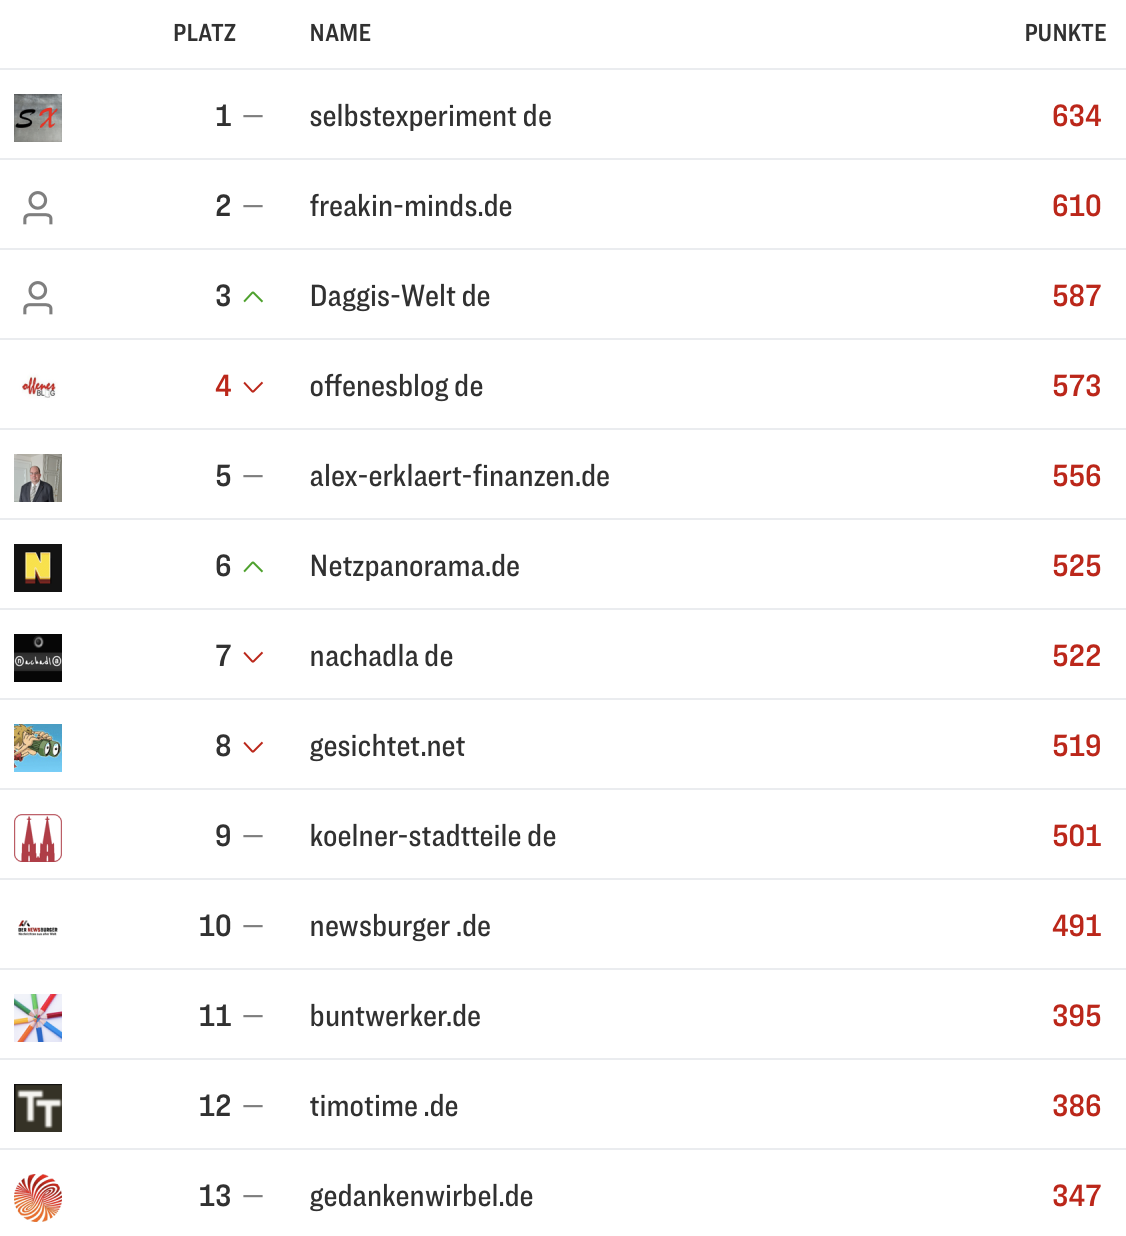Click the PLATZ column header
The image size is (1126, 1236).
click(204, 34)
